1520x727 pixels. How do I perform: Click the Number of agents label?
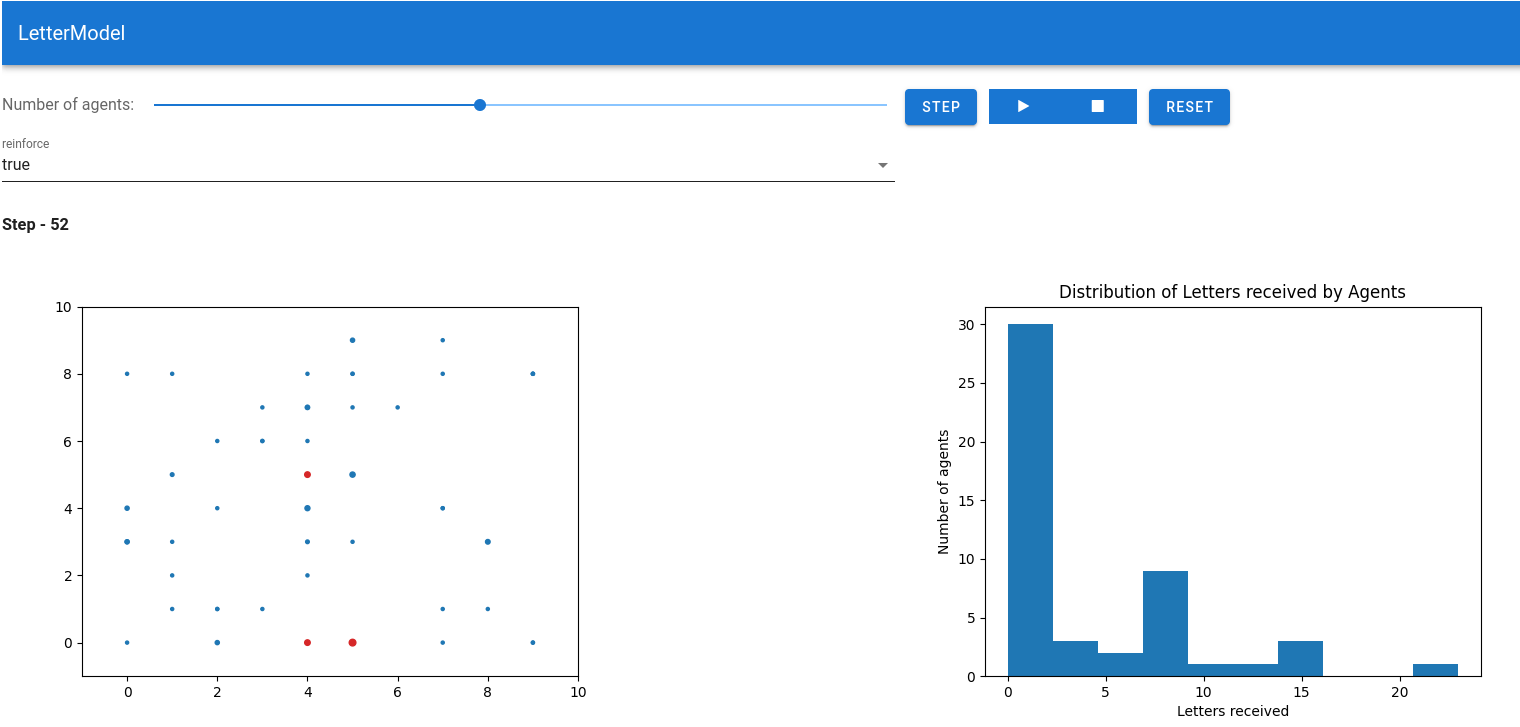coord(68,103)
